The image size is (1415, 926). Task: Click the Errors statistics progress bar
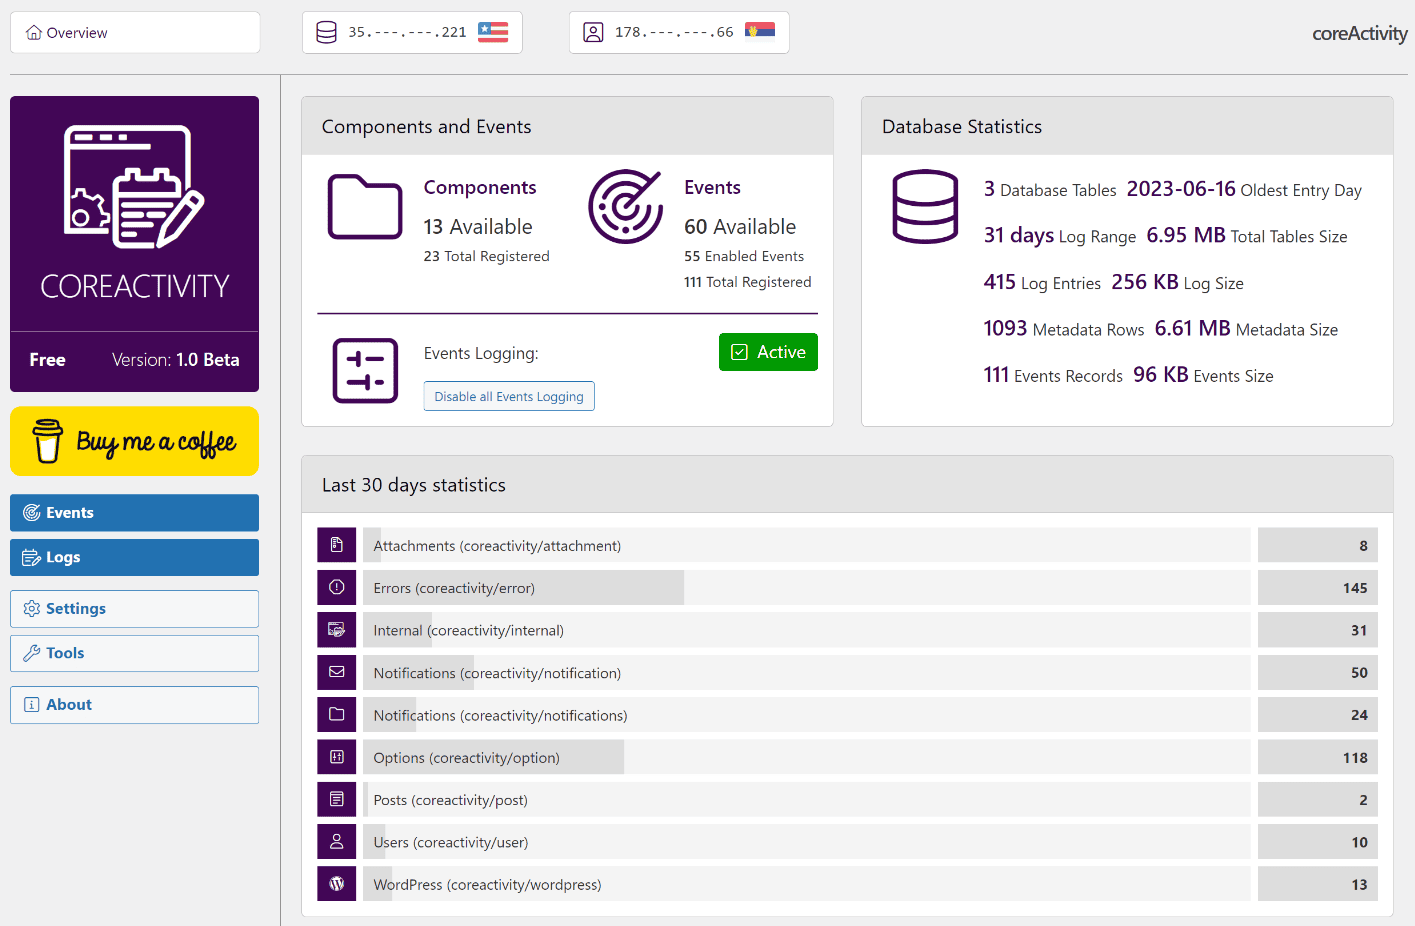point(807,588)
